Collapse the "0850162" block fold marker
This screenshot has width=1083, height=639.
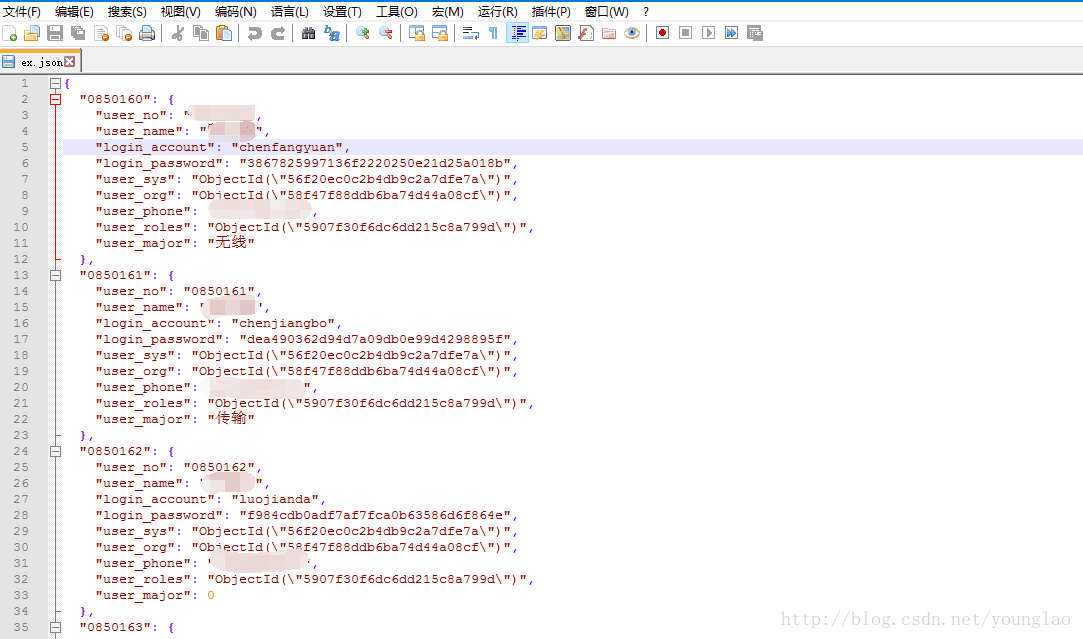click(x=55, y=452)
